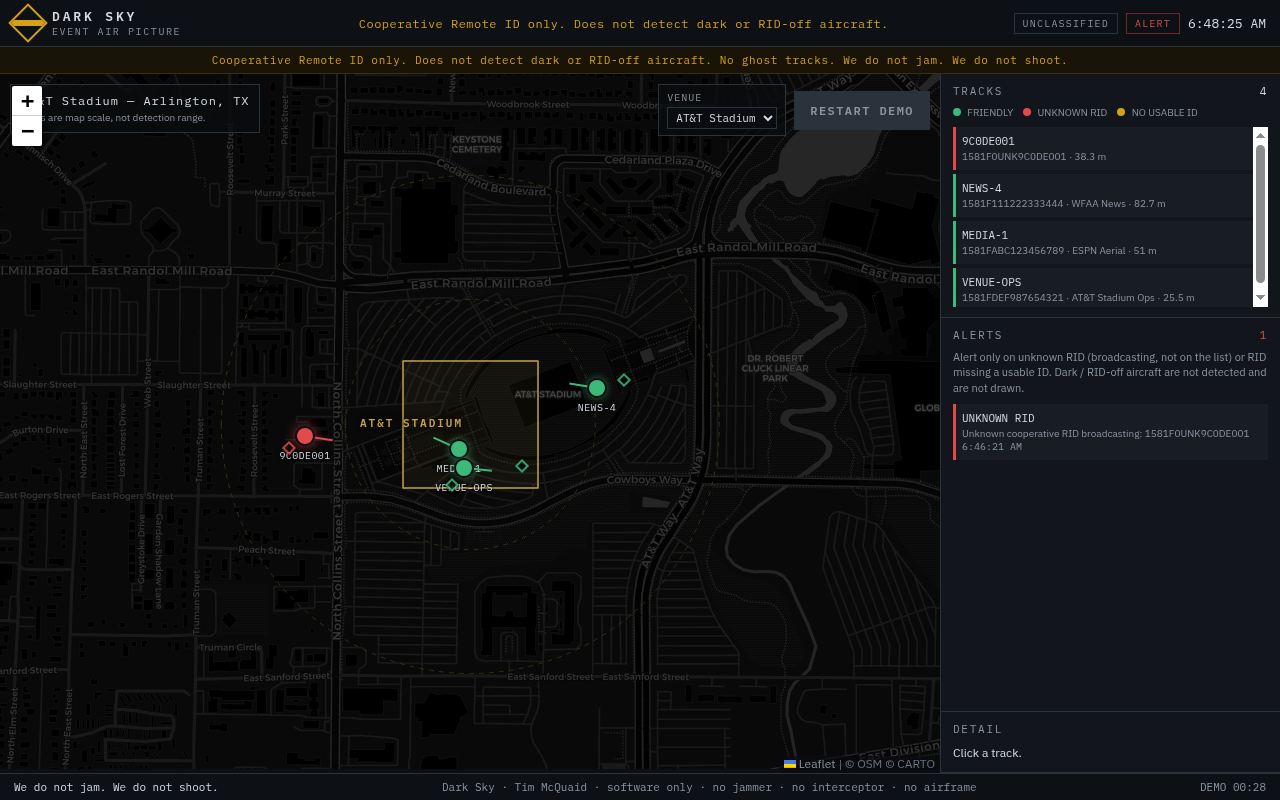Select the MEDIA-1 drone marker on map
Image resolution: width=1280 pixels, height=800 pixels.
point(459,449)
